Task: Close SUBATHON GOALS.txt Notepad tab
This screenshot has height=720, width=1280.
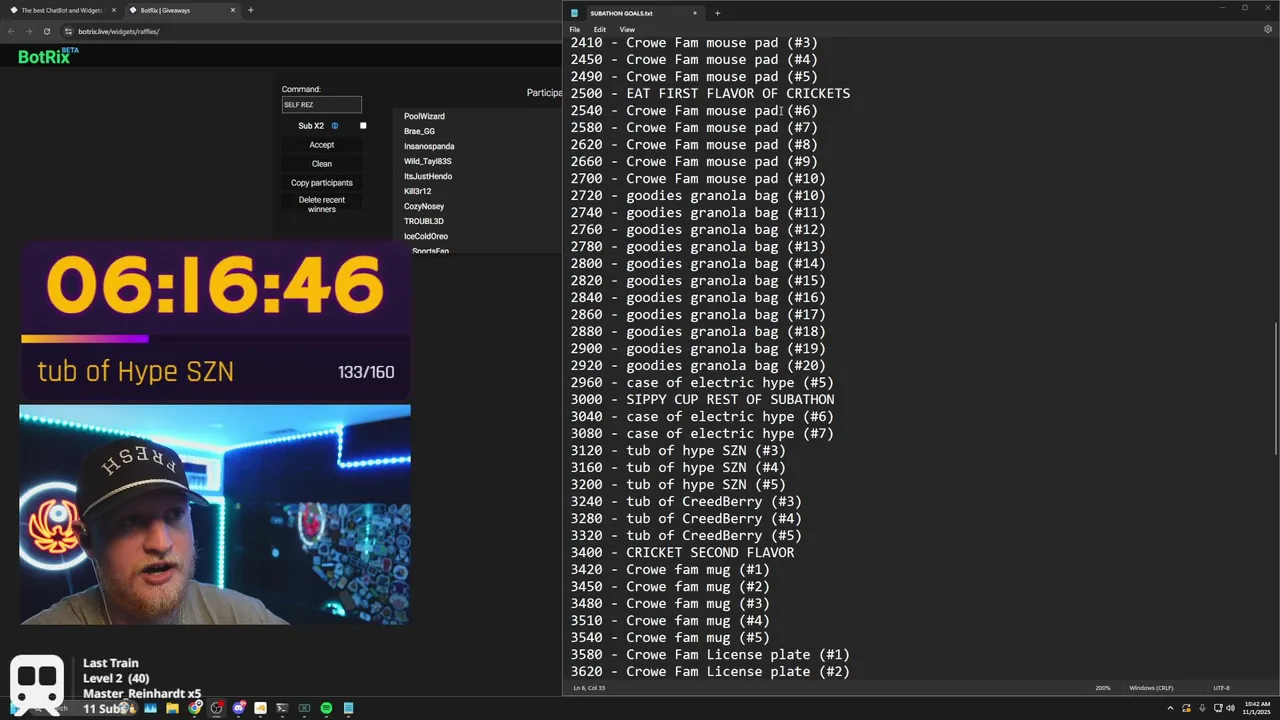Action: pos(694,13)
